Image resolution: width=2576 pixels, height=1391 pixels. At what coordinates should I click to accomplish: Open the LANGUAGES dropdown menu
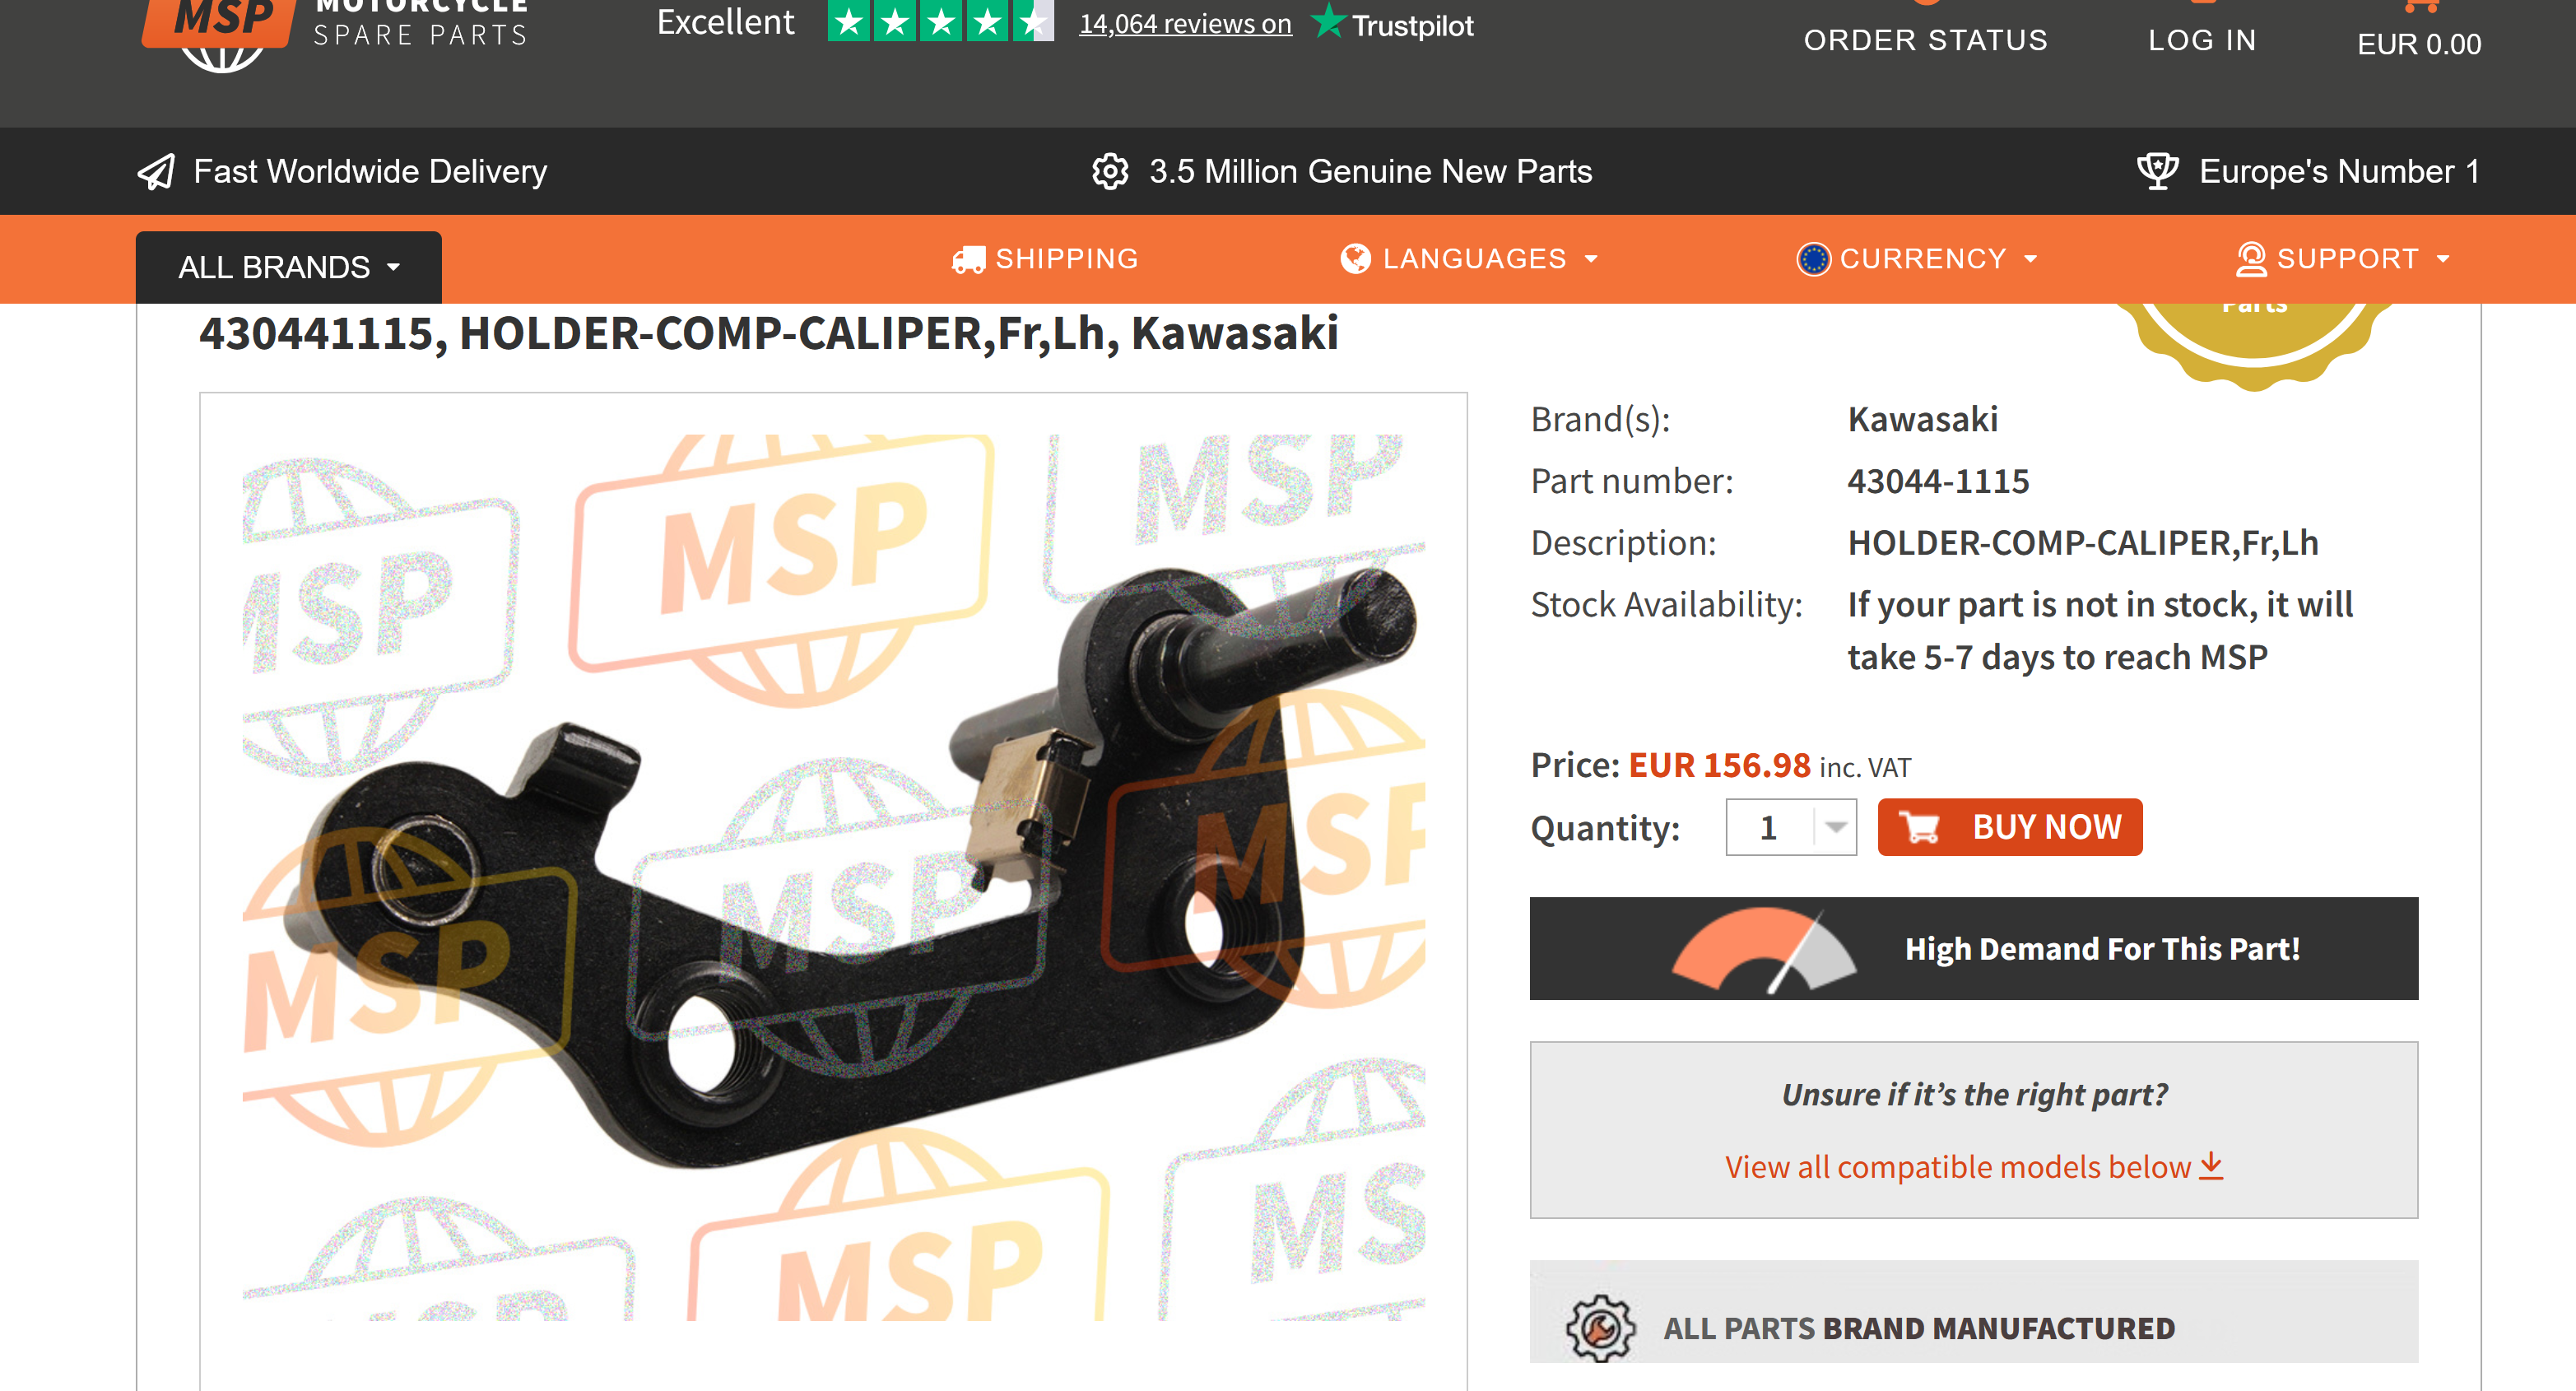point(1470,259)
